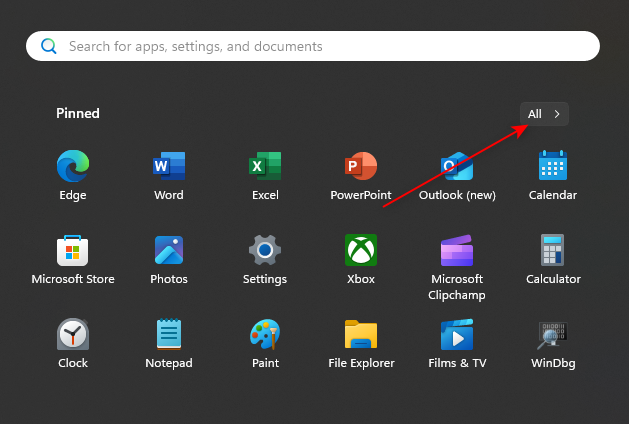The height and width of the screenshot is (424, 629).
Task: Open the Settings gear icon
Action: tap(265, 250)
